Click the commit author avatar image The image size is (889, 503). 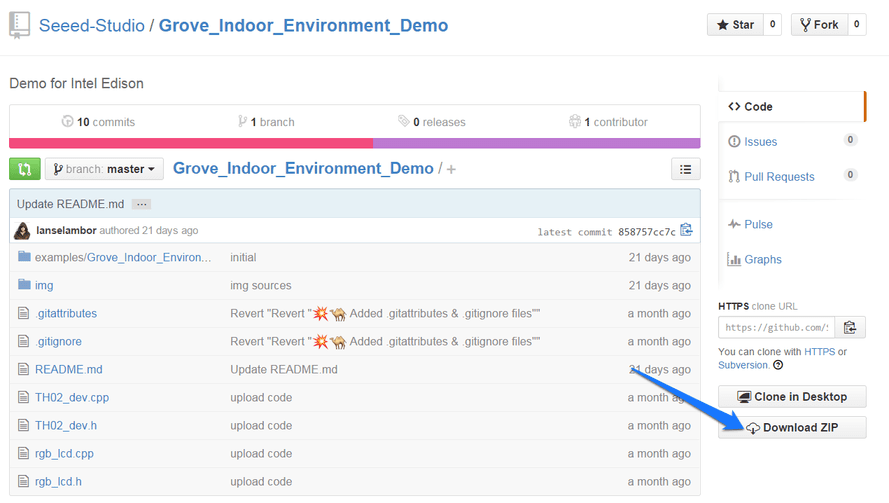(x=22, y=231)
